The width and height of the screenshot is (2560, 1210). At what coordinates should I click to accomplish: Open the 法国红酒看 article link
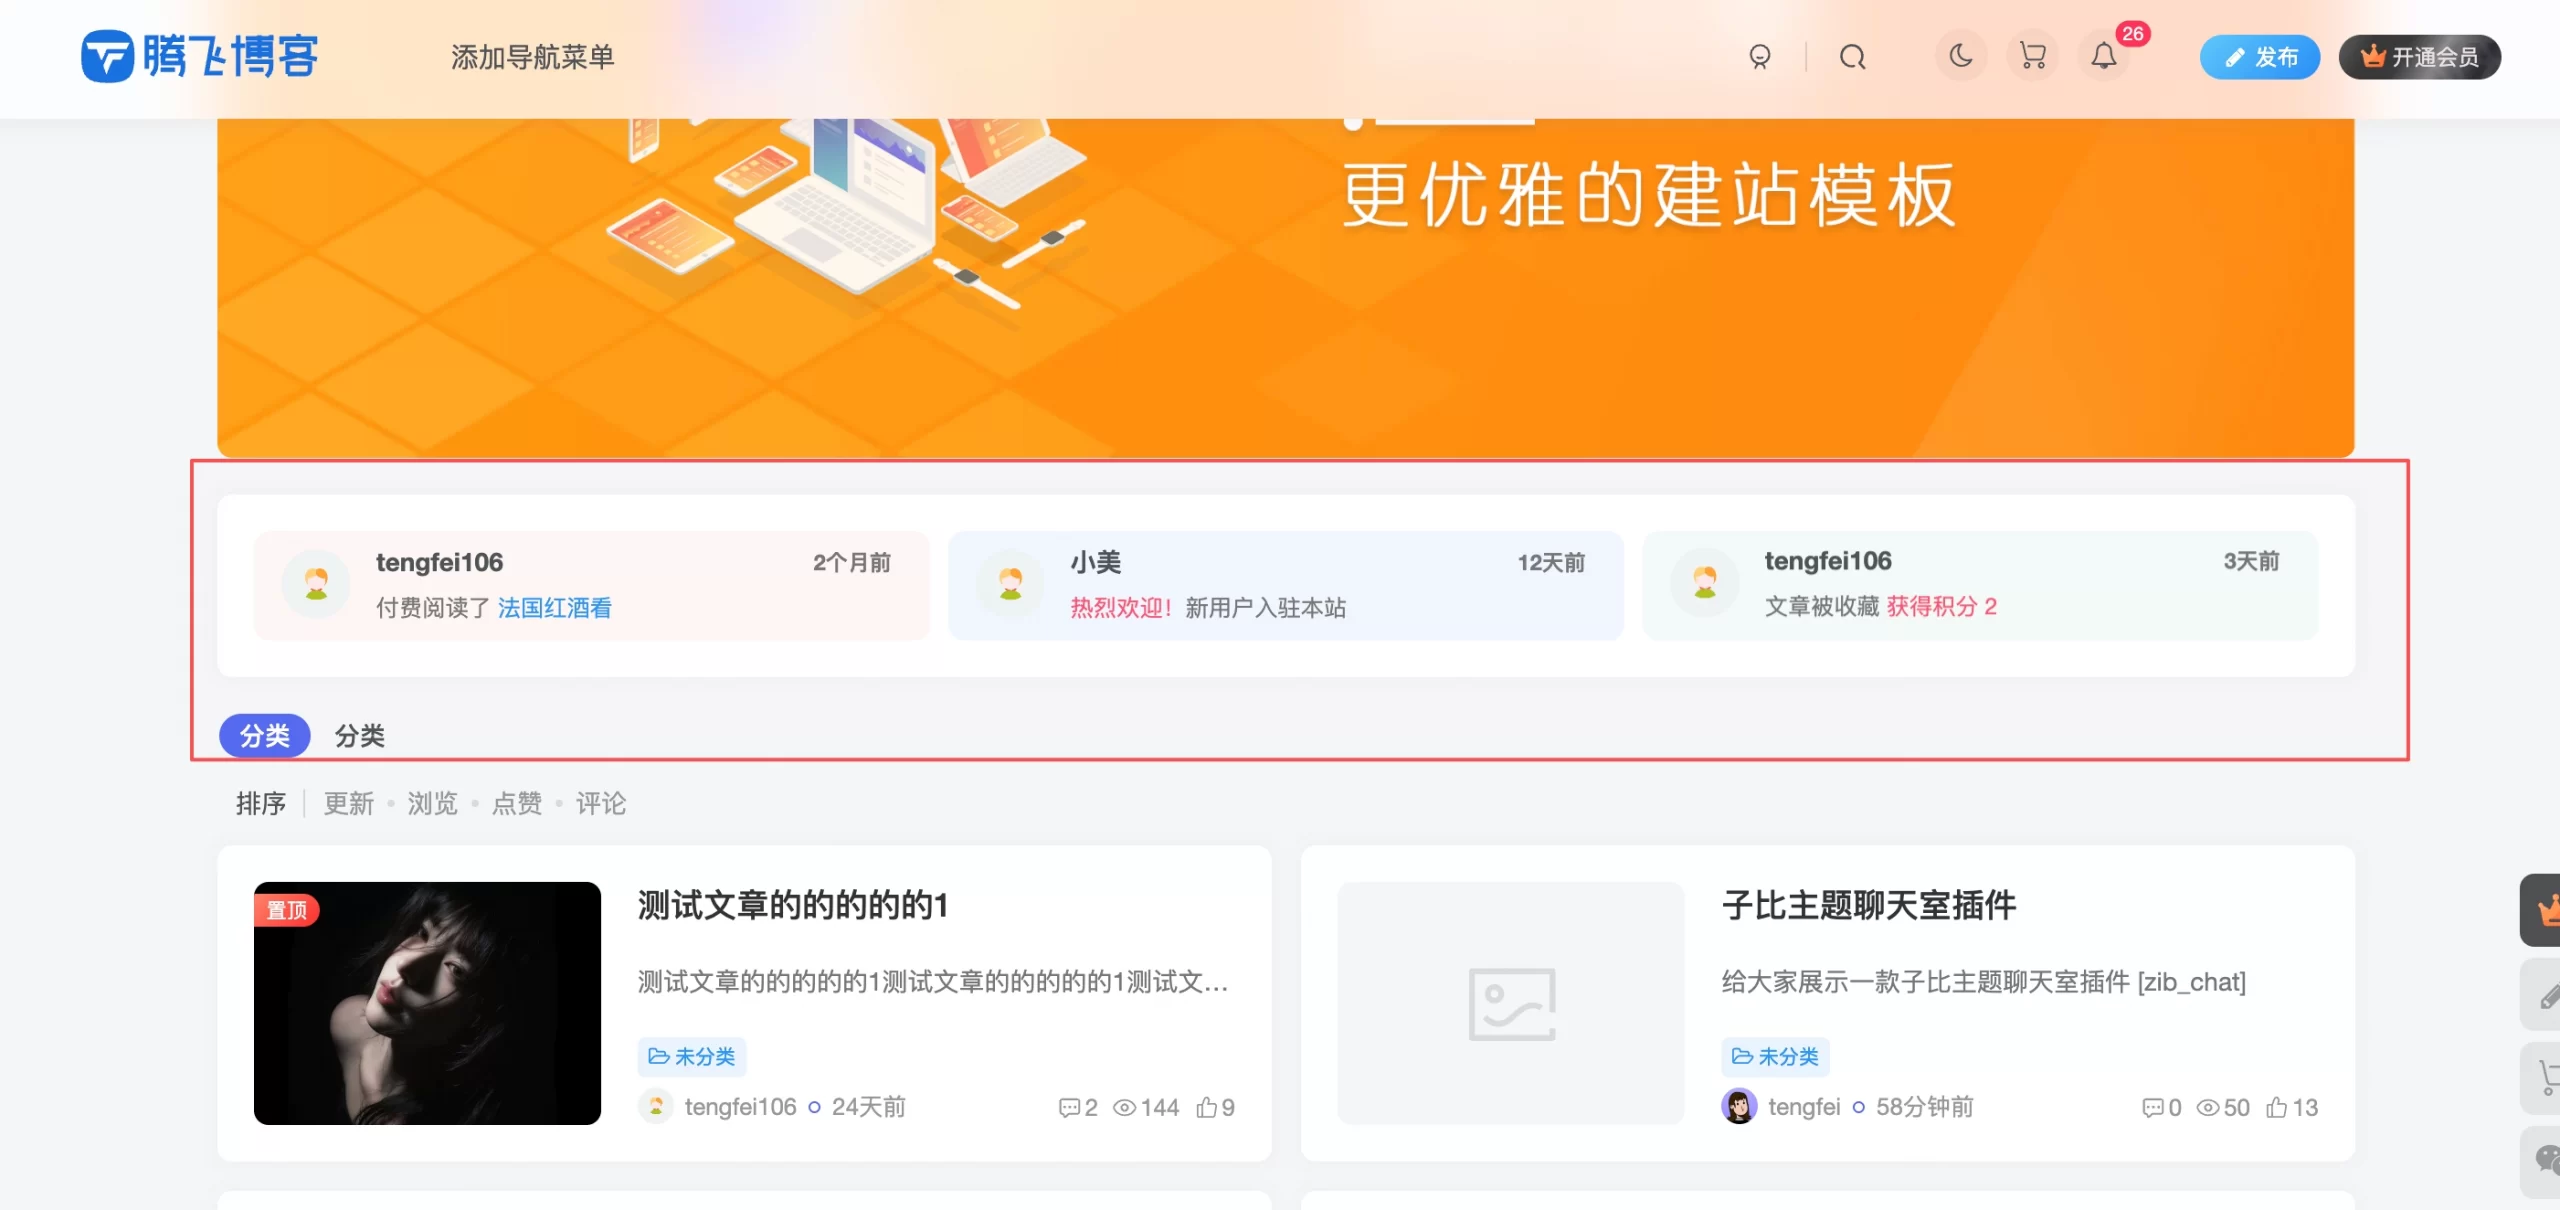click(556, 608)
